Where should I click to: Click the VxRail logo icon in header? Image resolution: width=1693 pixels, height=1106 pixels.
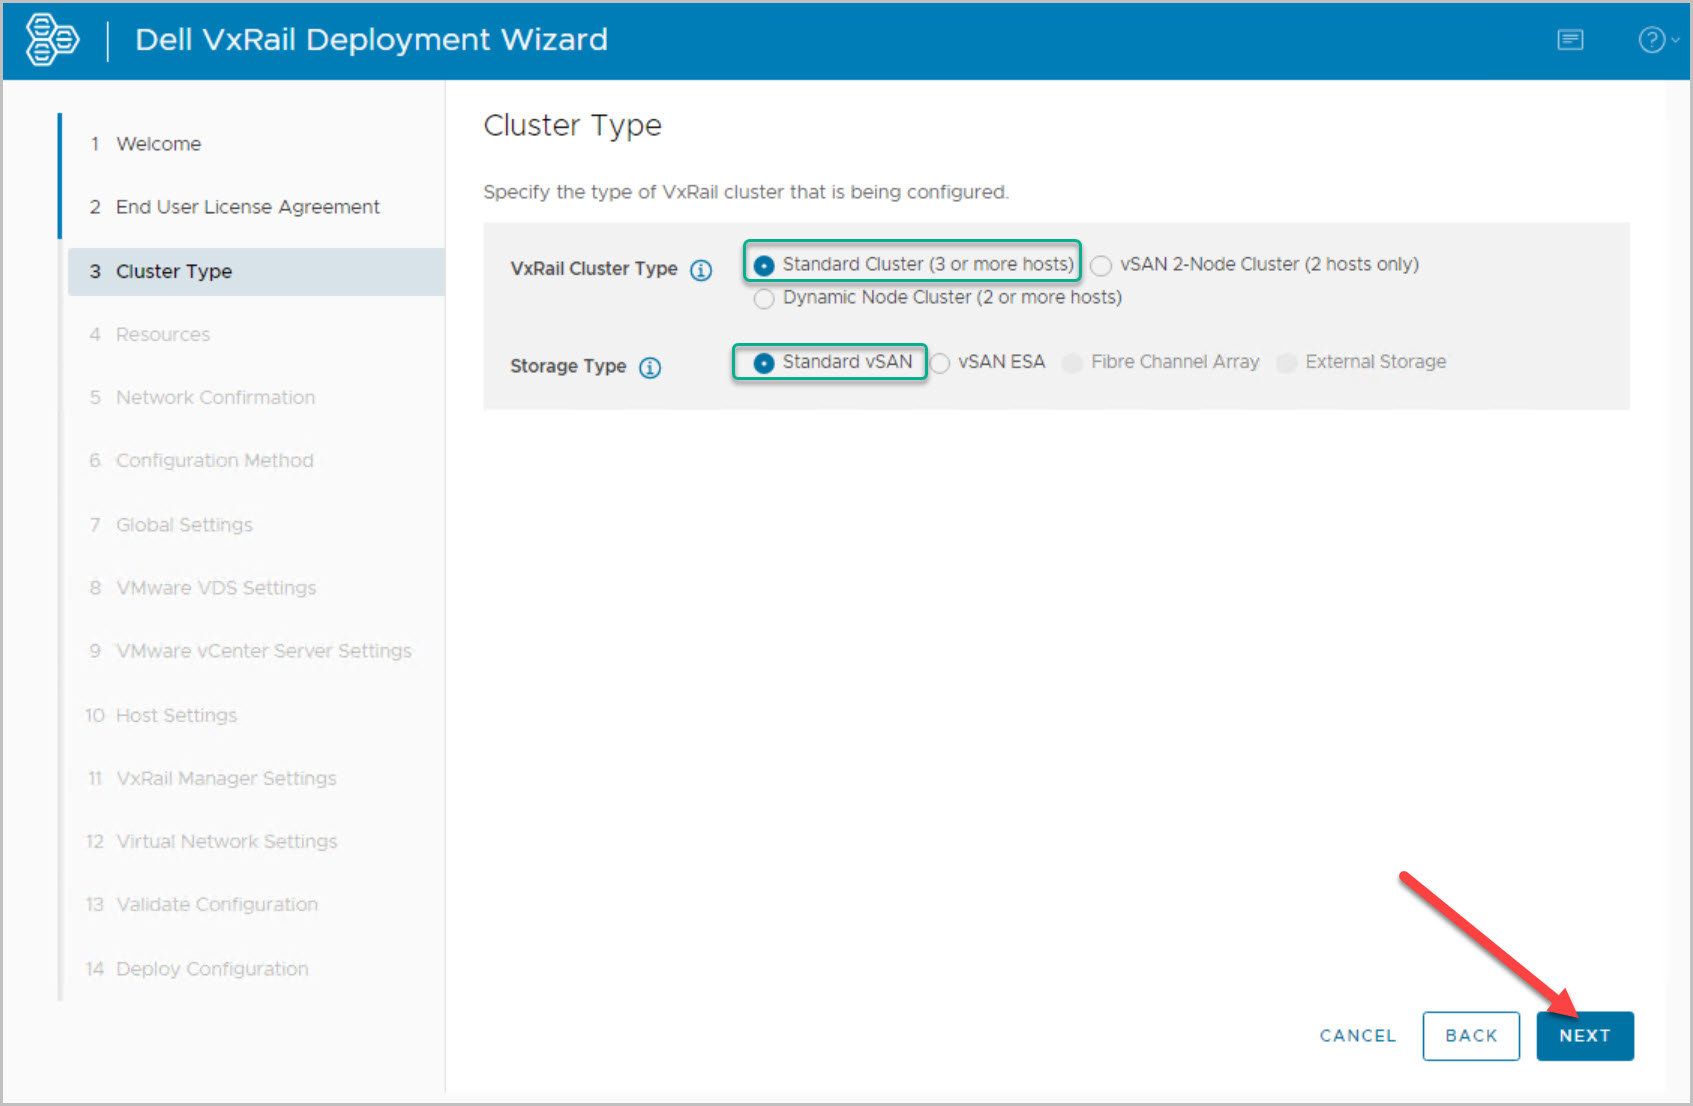tap(52, 40)
